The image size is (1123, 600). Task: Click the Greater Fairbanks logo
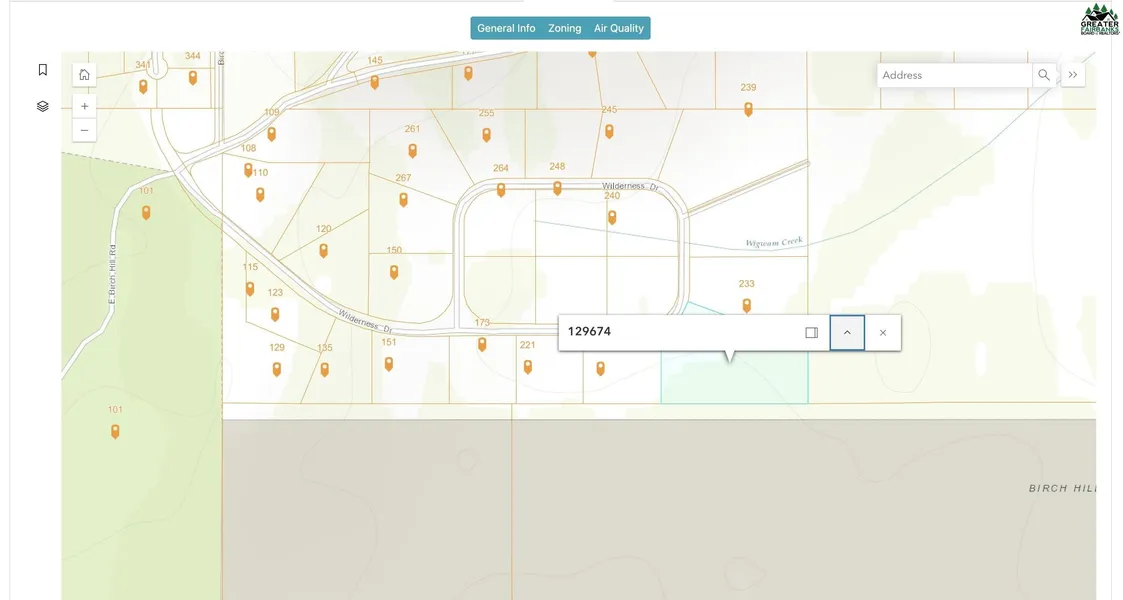click(x=1099, y=19)
